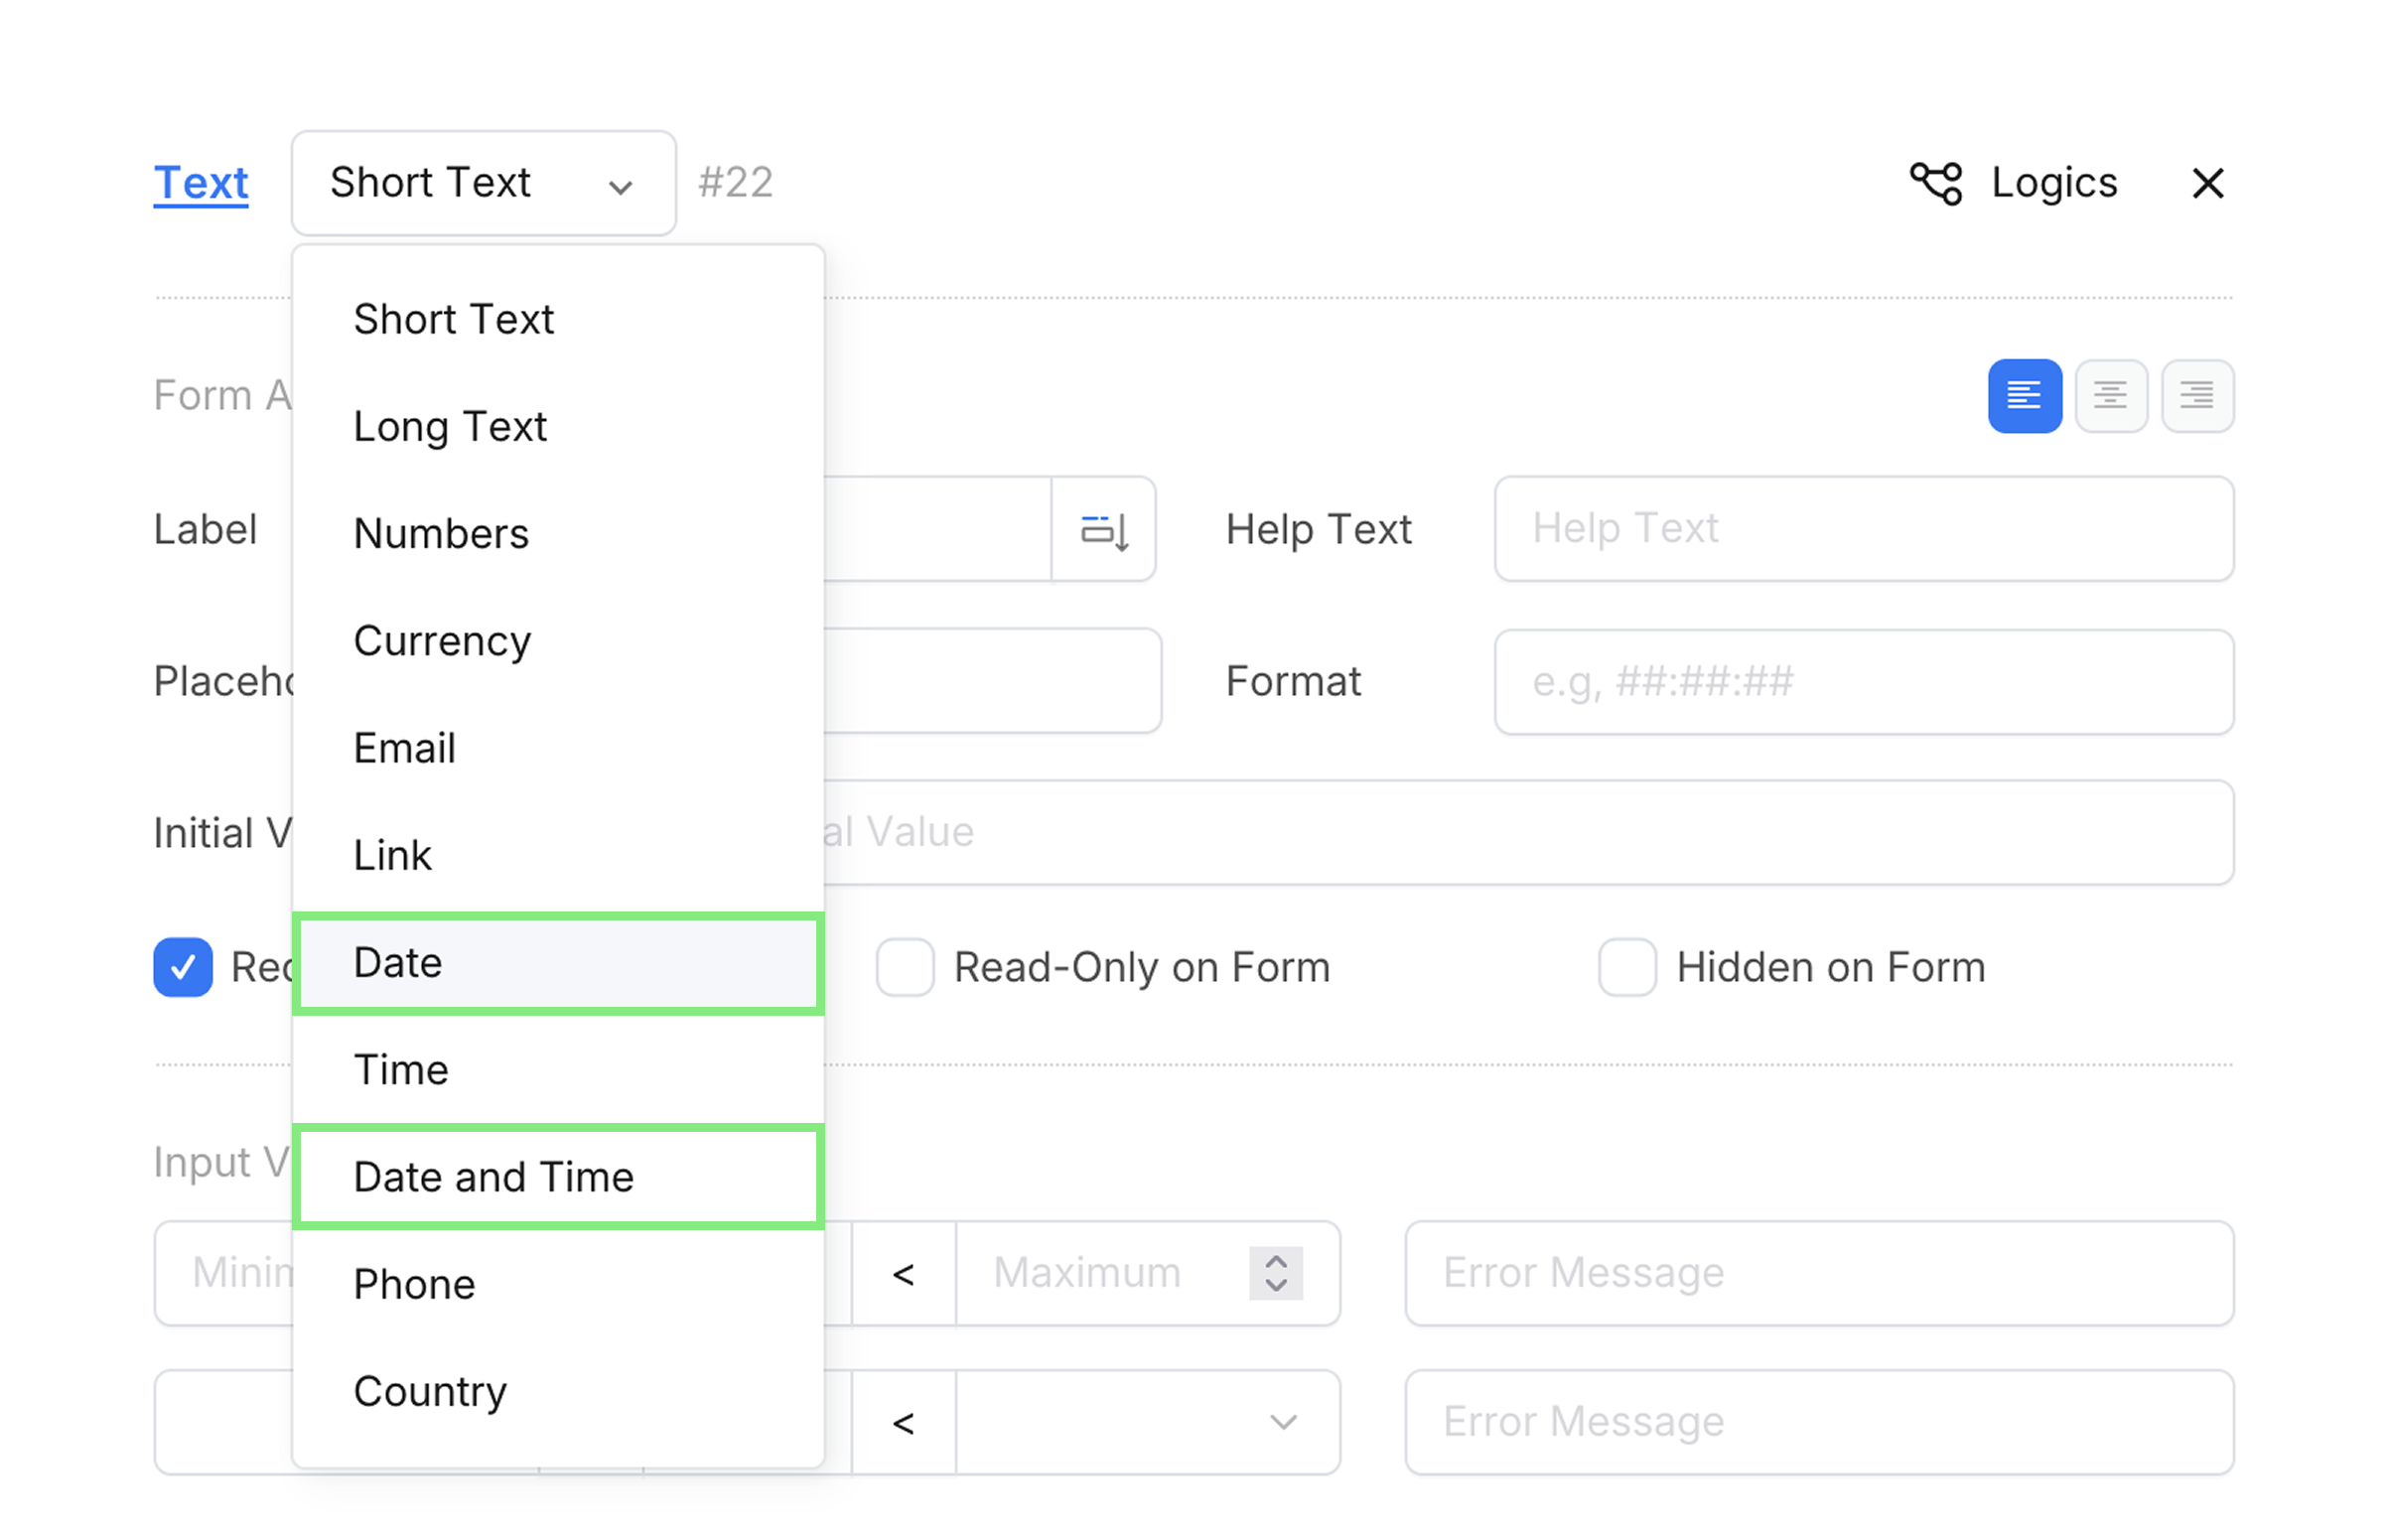This screenshot has width=2389, height=1540.
Task: Enable Read-Only on Form checkbox
Action: [x=905, y=967]
